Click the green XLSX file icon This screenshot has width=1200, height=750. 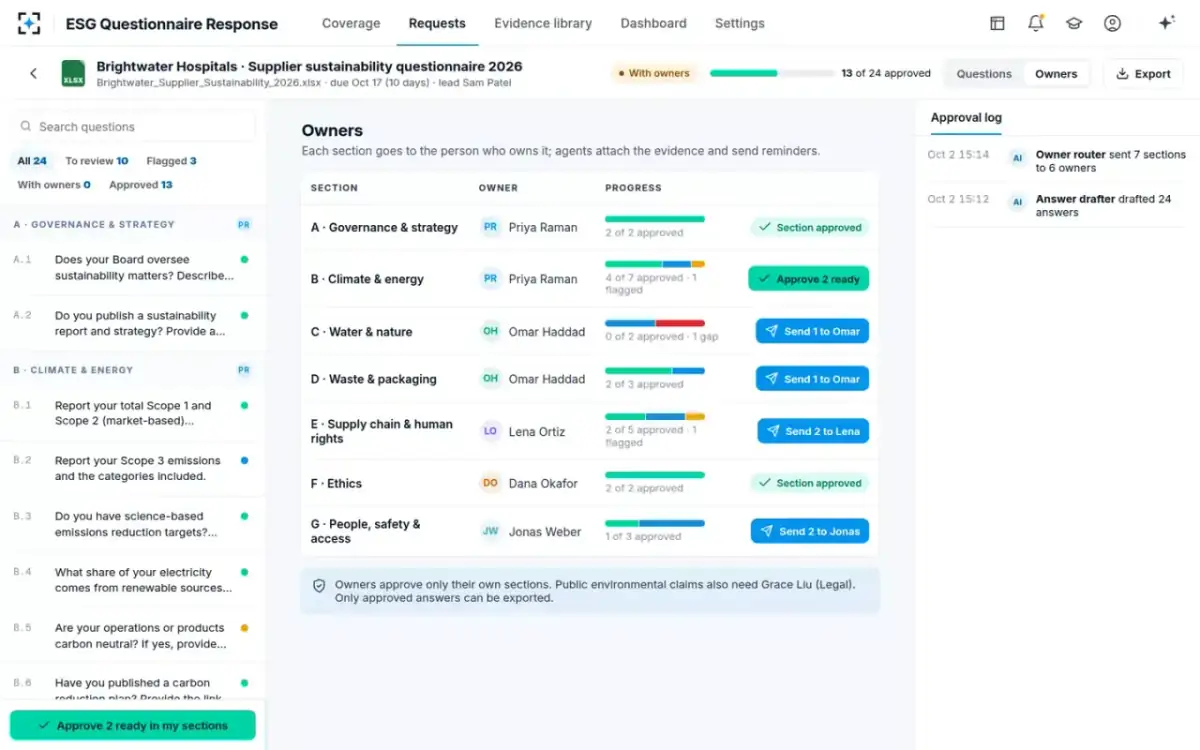pos(73,74)
